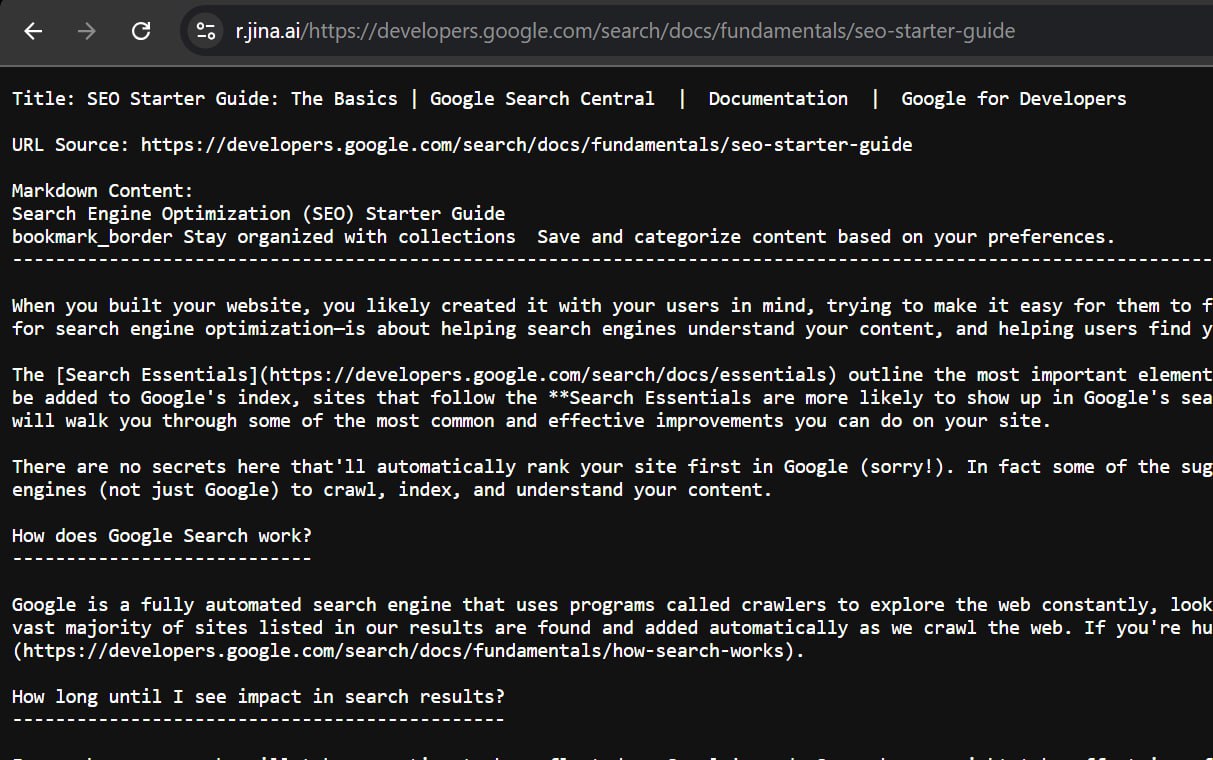Click 'Stay organized with collections' text

[349, 237]
